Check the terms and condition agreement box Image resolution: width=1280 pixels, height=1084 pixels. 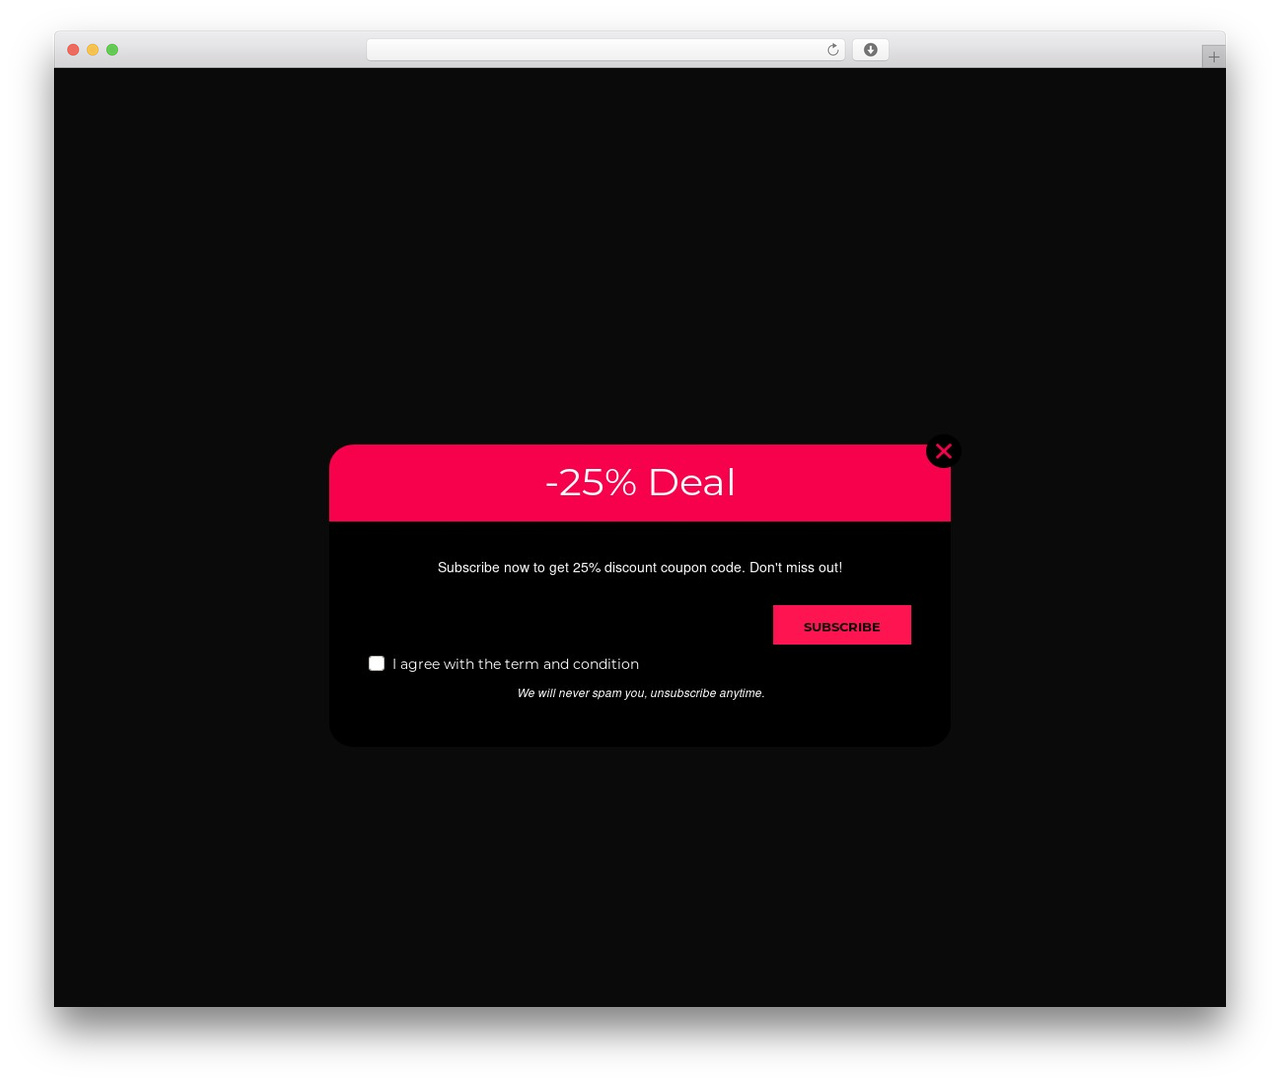376,663
